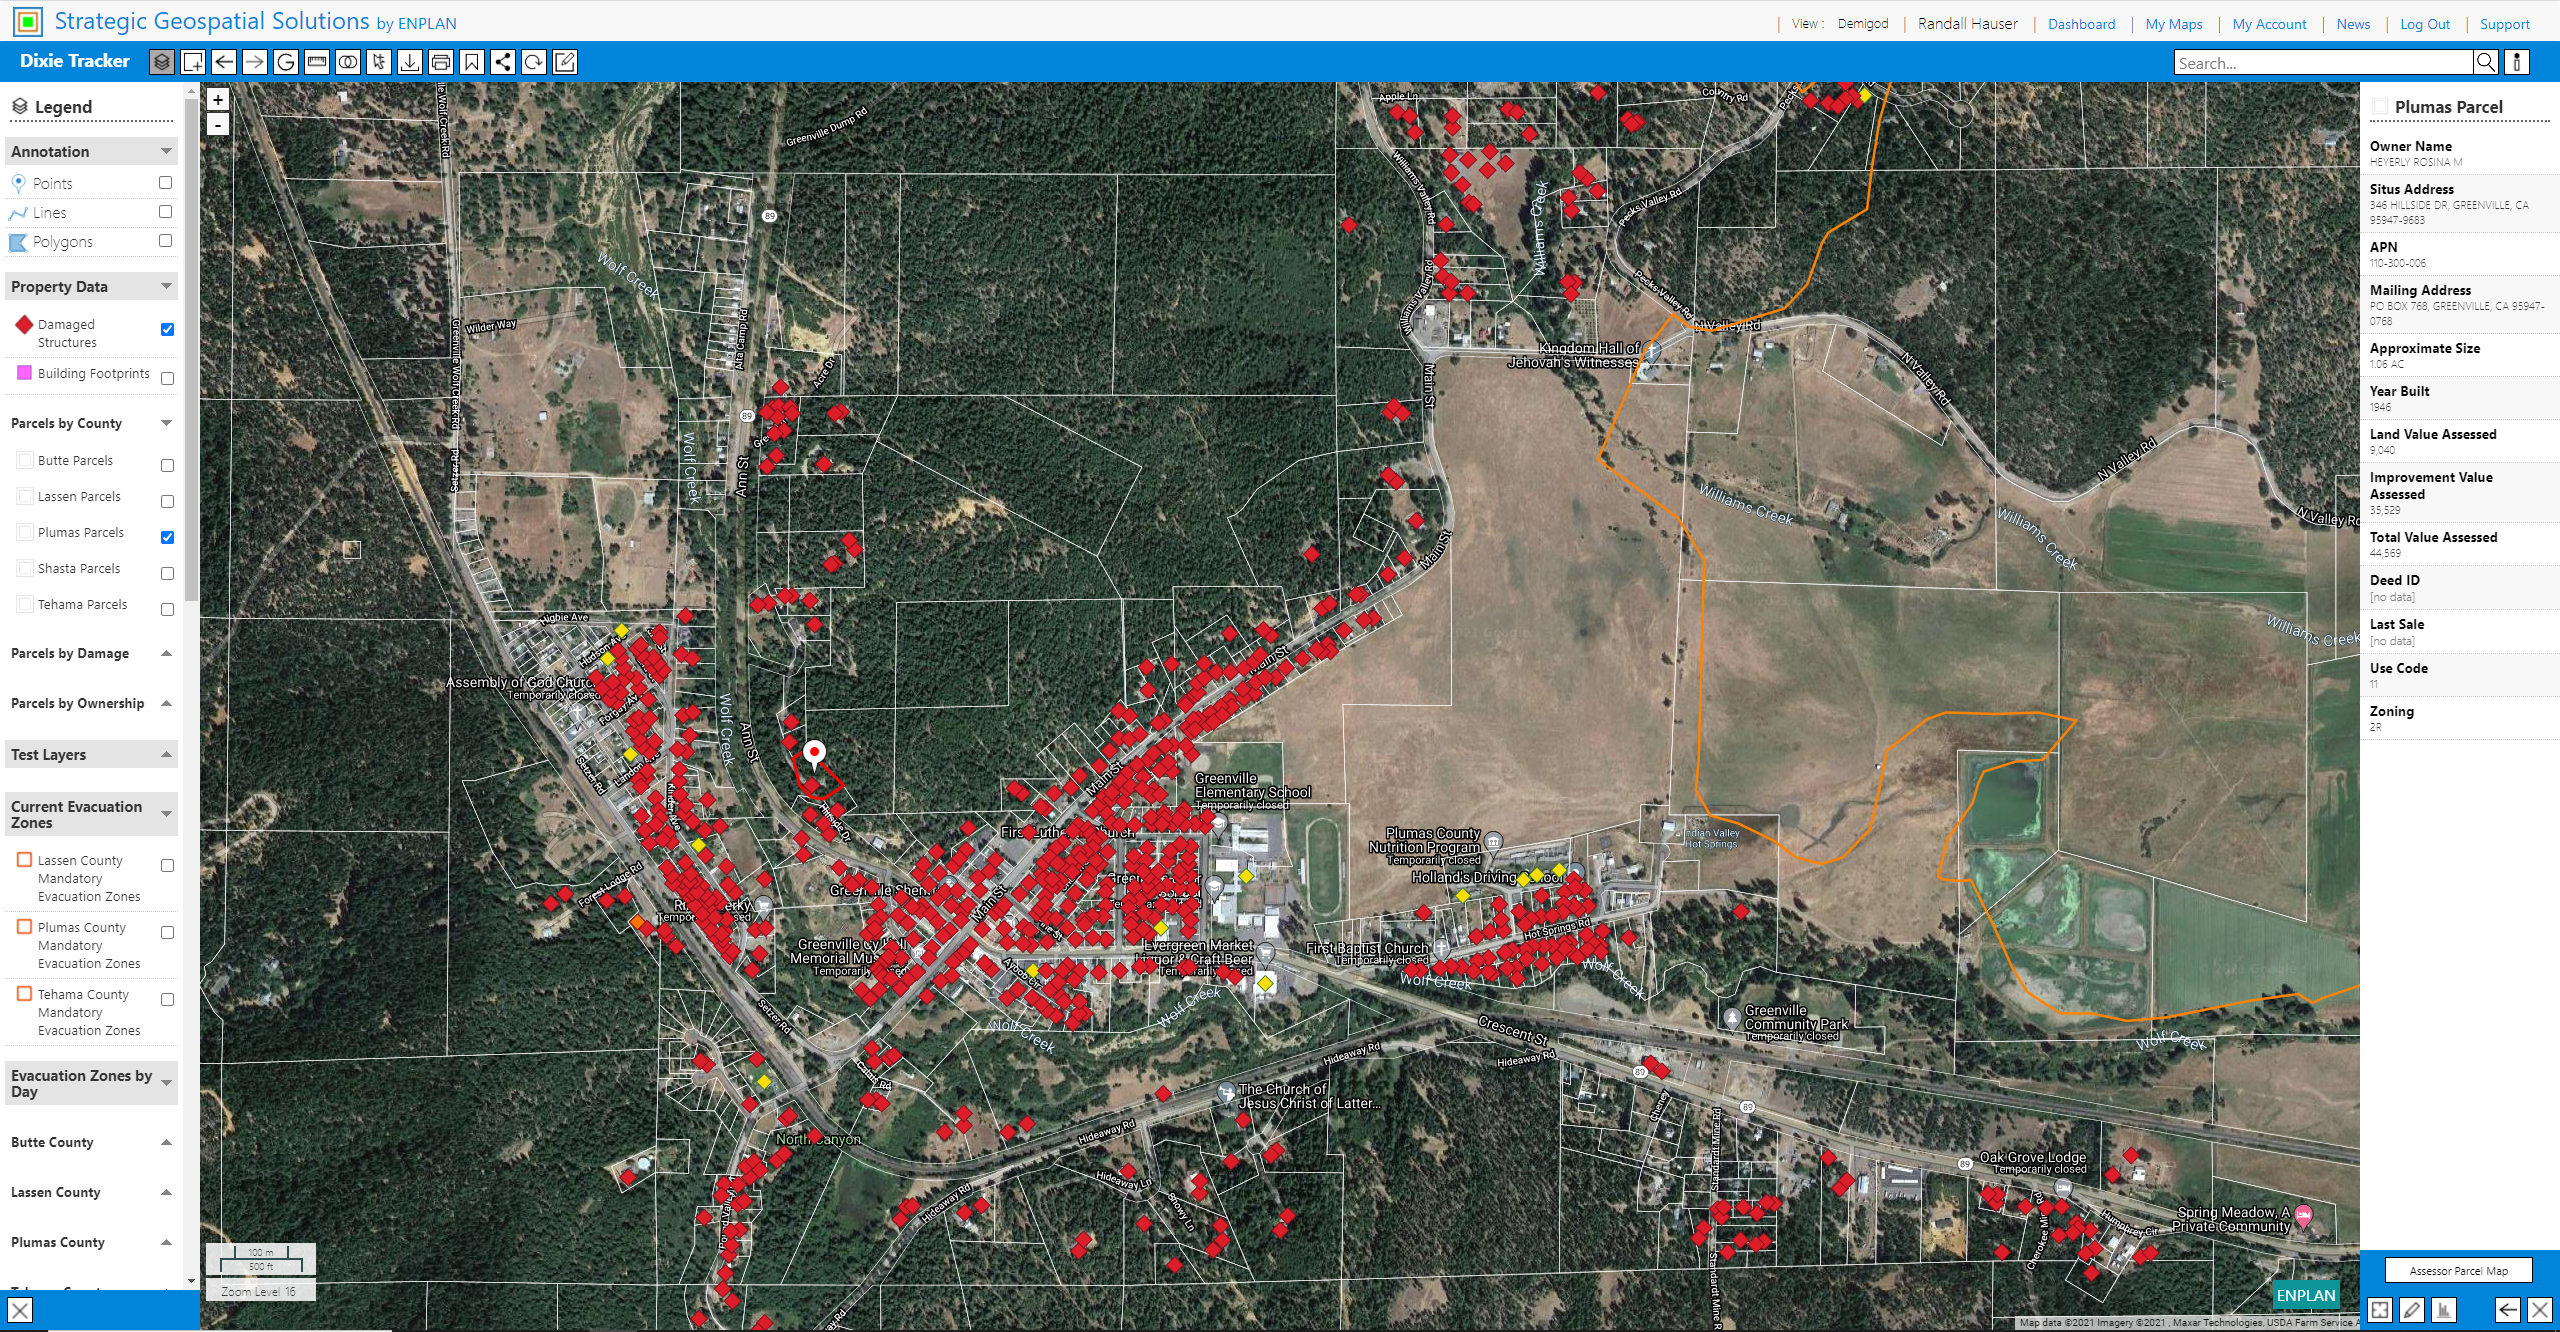The image size is (2560, 1332).
Task: Click the back arrow in parcel panel
Action: [x=2508, y=1310]
